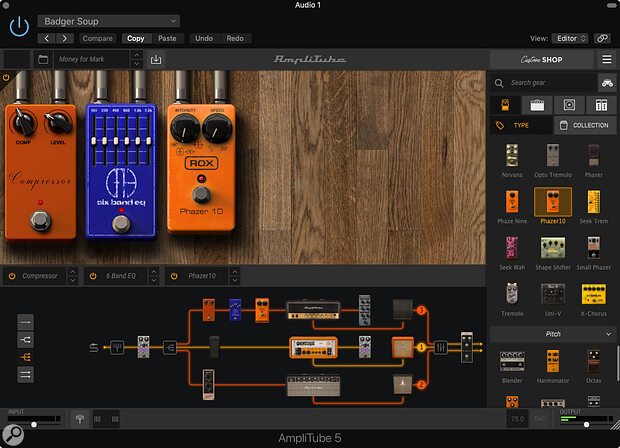620x448 pixels.
Task: Click the OUTPUT level slider handle
Action: point(586,425)
